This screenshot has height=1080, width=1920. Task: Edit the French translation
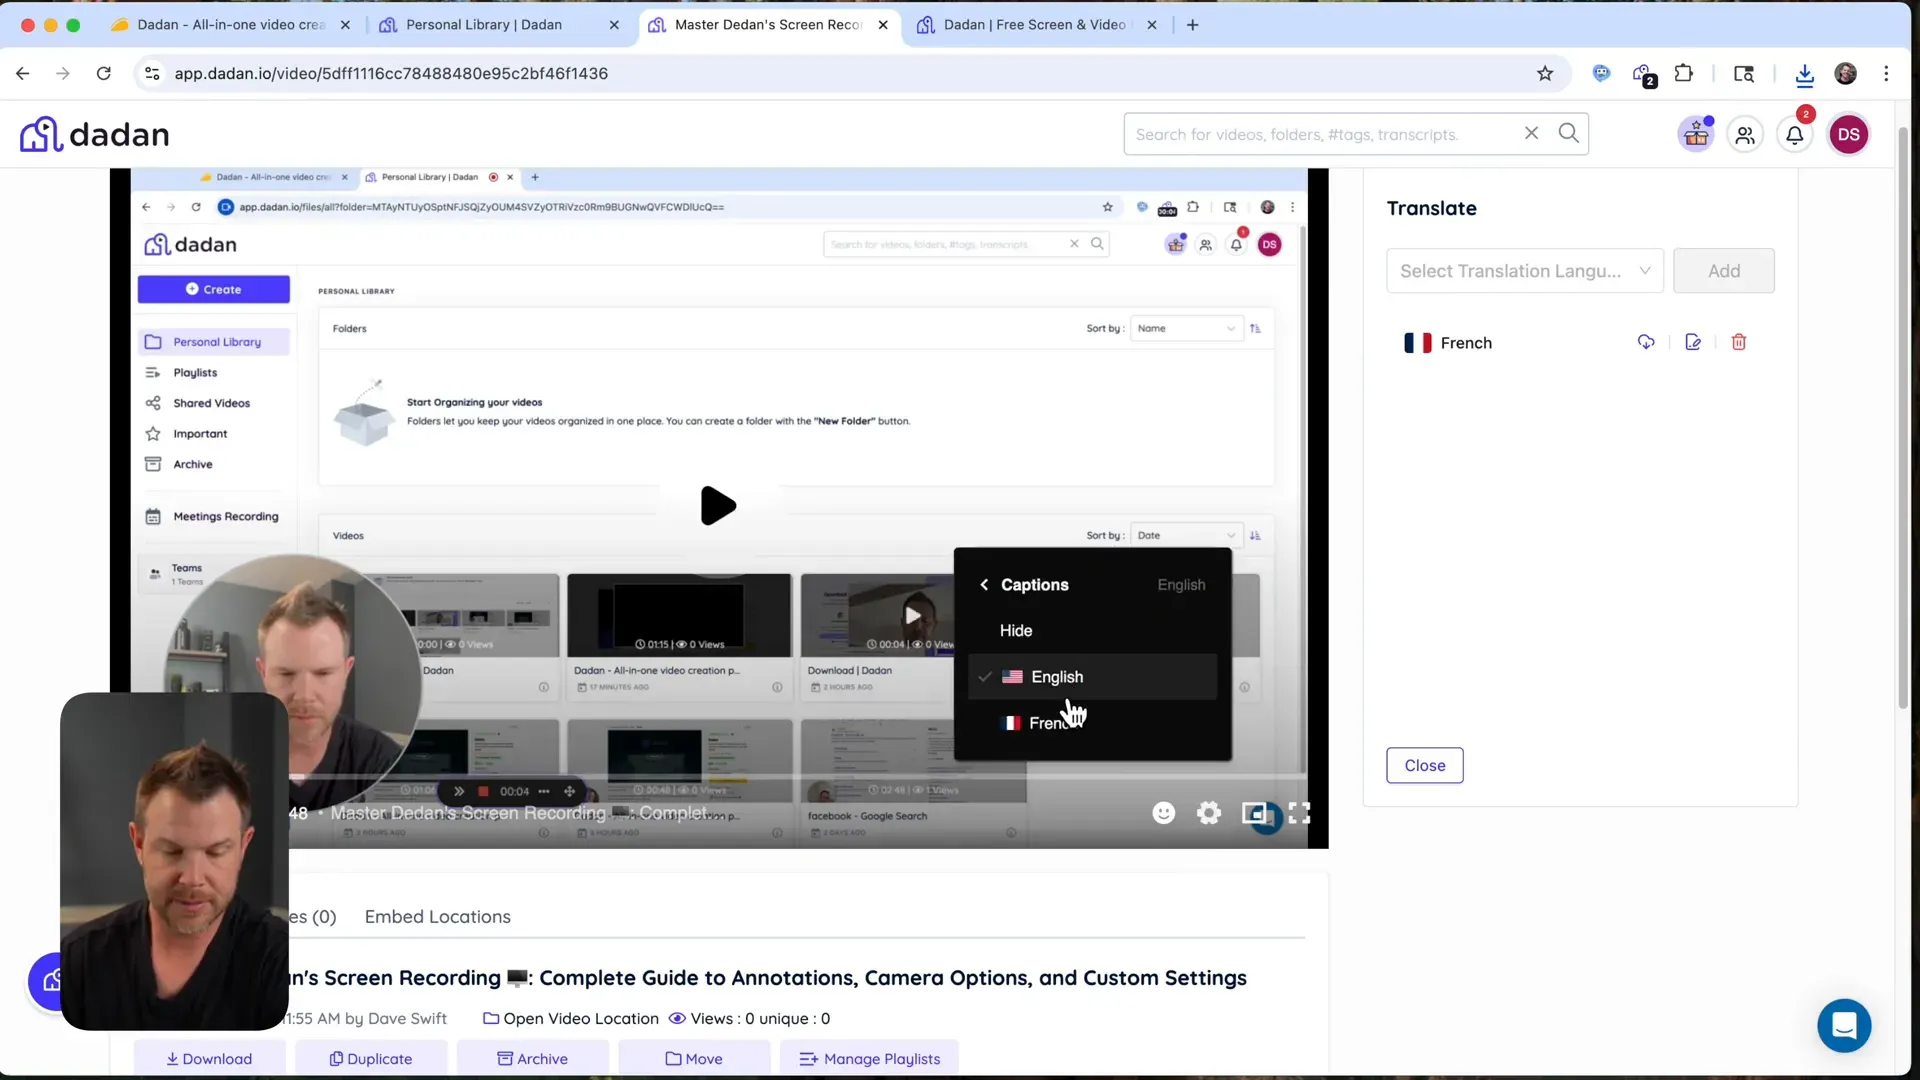click(x=1693, y=342)
